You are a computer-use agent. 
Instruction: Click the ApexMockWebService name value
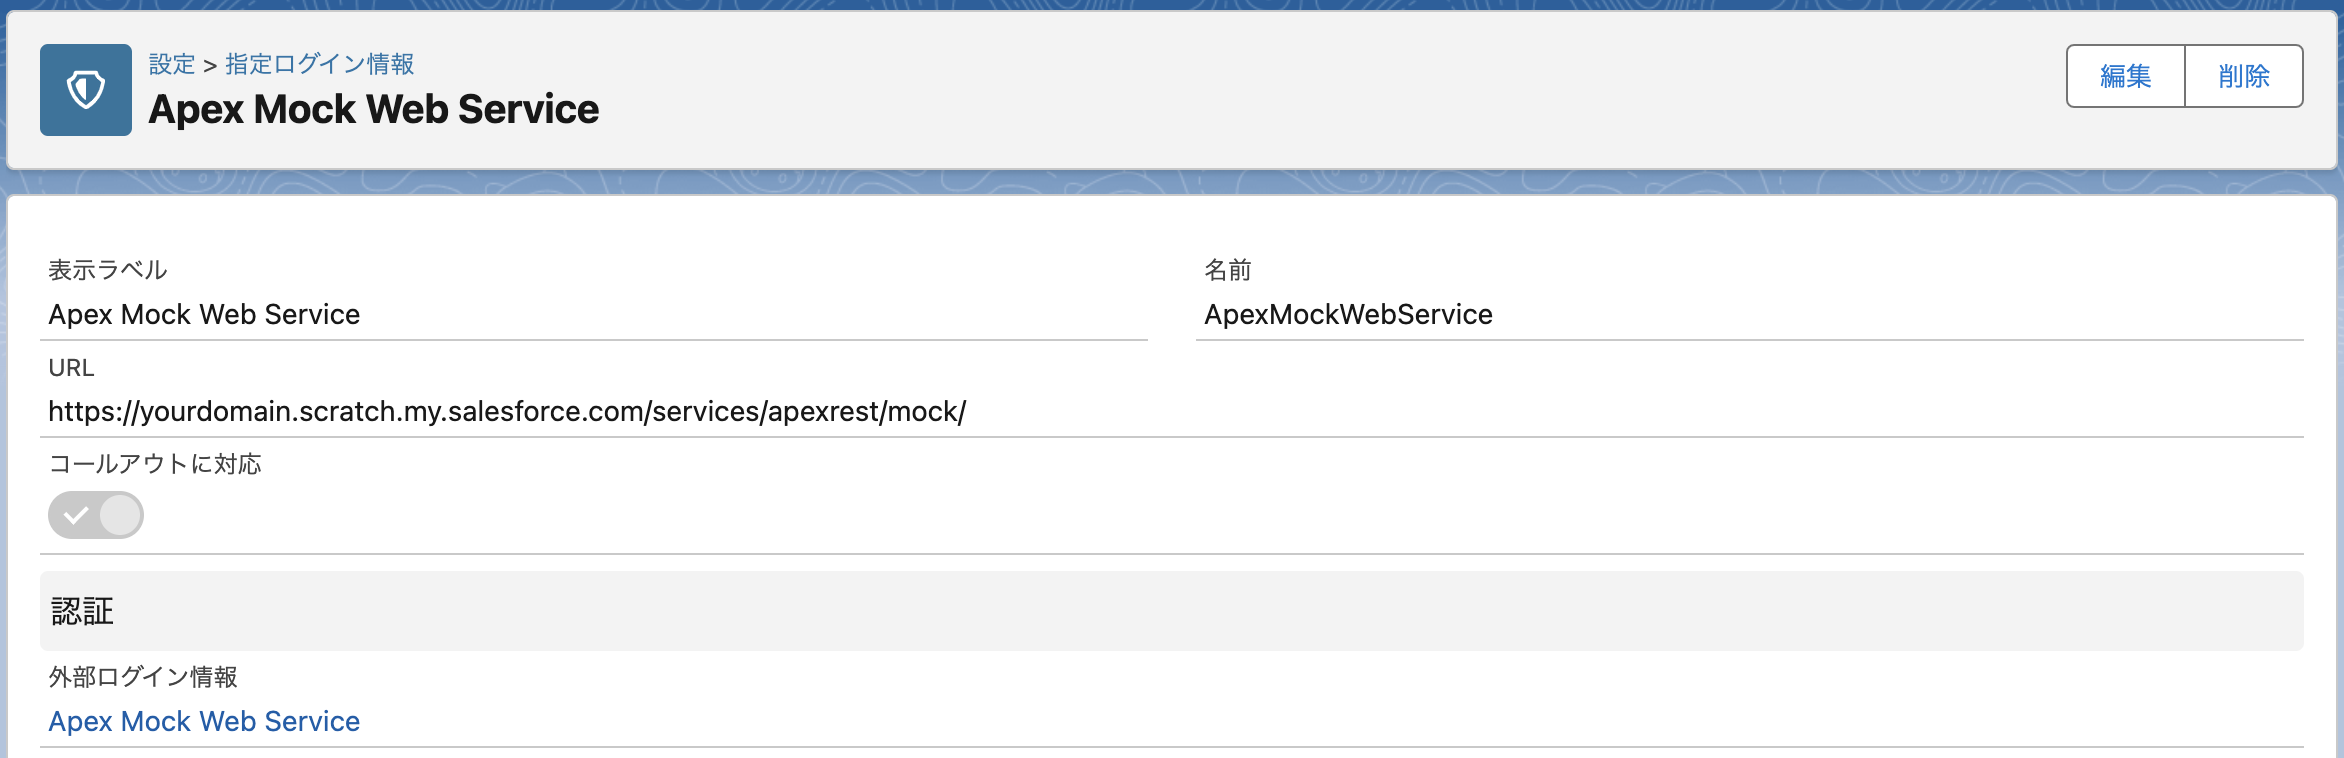coord(1348,314)
